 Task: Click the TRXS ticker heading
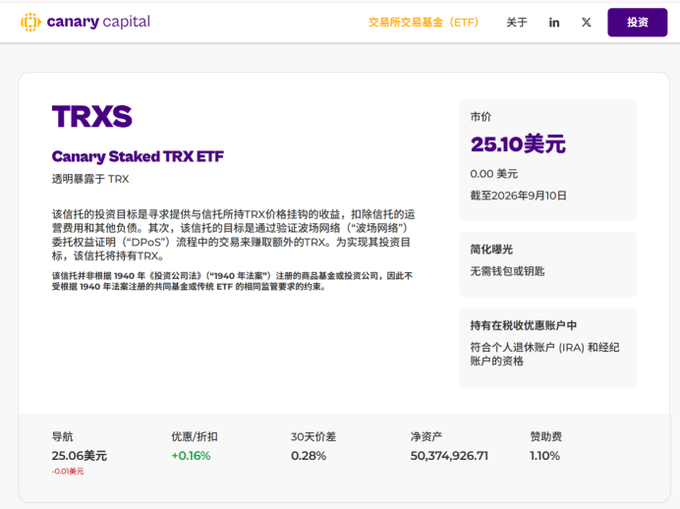click(x=92, y=116)
